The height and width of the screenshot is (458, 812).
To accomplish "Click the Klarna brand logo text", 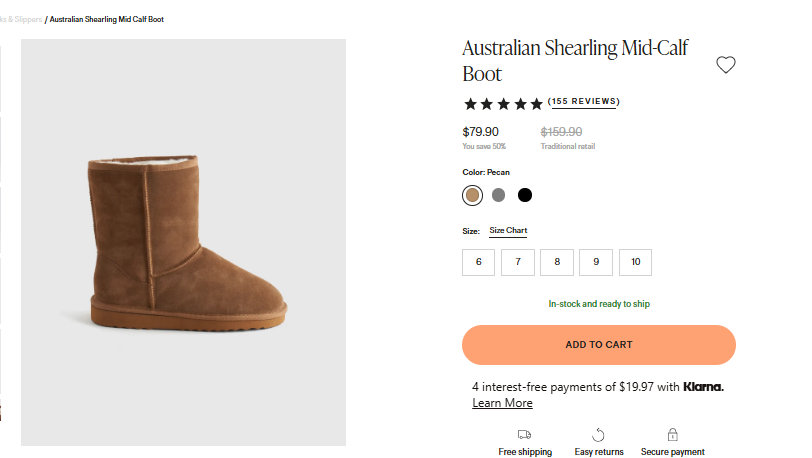I will (x=703, y=387).
